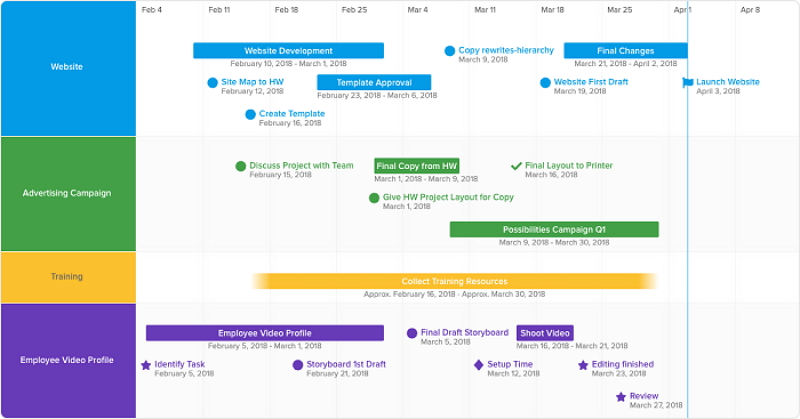800x419 pixels.
Task: Select the Review star milestone icon
Action: point(621,397)
